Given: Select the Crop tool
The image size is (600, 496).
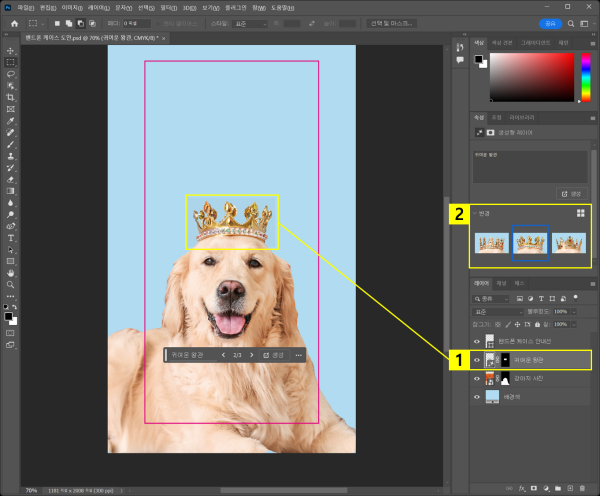Looking at the screenshot, I should [x=10, y=97].
